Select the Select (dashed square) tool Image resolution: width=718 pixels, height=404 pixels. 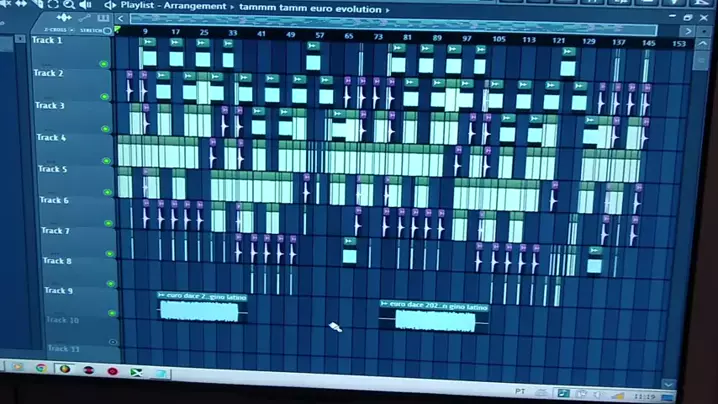[x=53, y=5]
